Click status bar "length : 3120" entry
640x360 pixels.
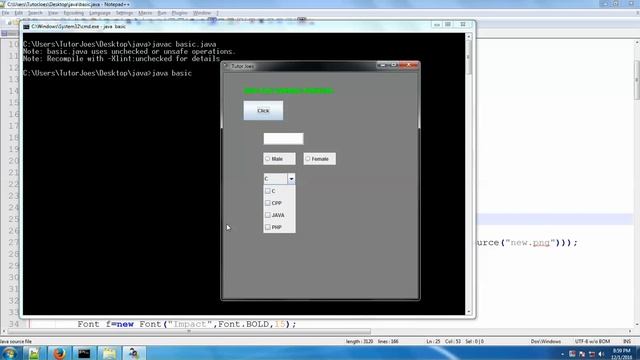point(359,341)
